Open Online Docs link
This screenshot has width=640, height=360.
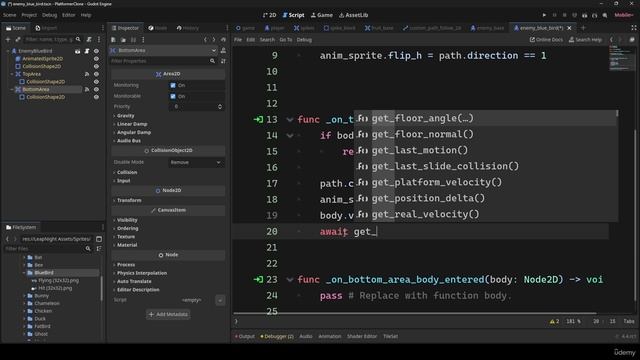click(x=546, y=40)
